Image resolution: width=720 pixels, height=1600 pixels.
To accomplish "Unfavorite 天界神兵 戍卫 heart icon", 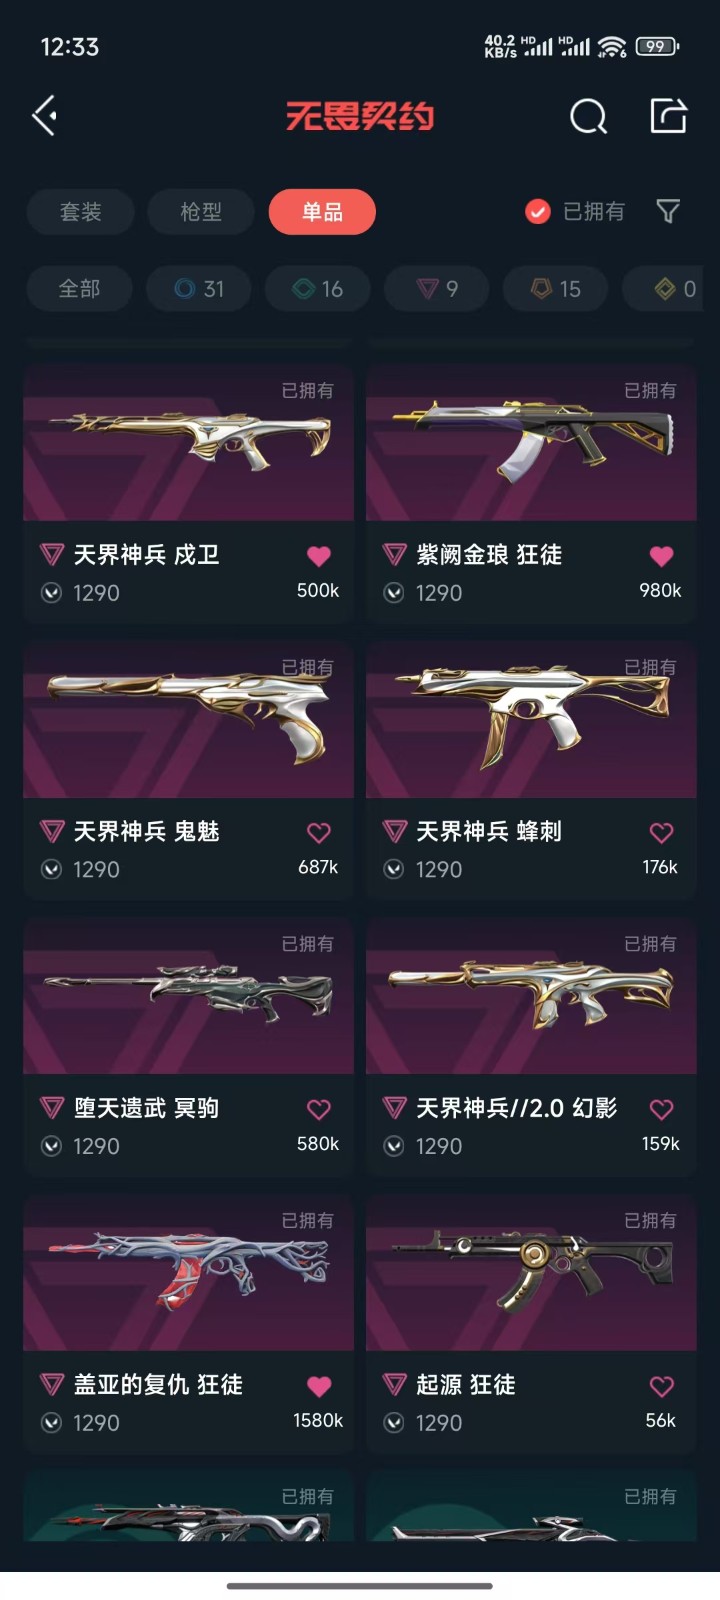I will click(x=319, y=556).
